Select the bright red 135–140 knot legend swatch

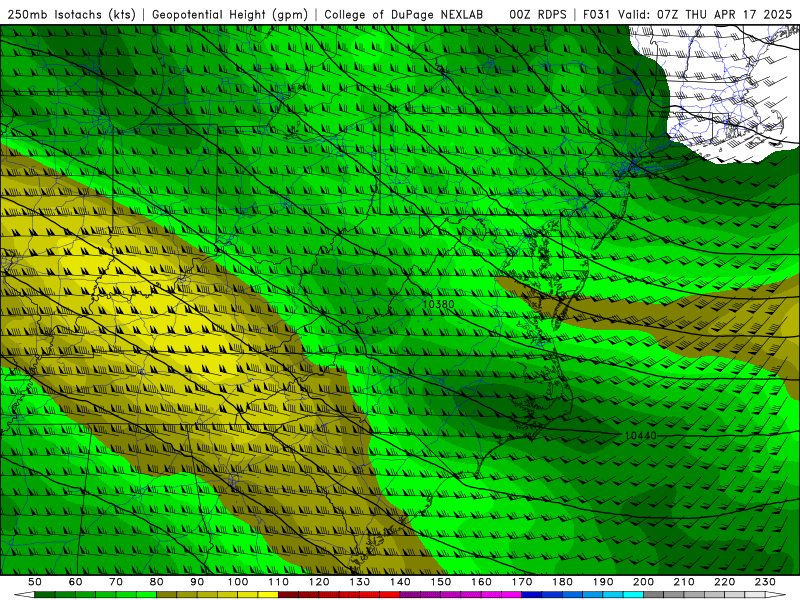pyautogui.click(x=390, y=594)
